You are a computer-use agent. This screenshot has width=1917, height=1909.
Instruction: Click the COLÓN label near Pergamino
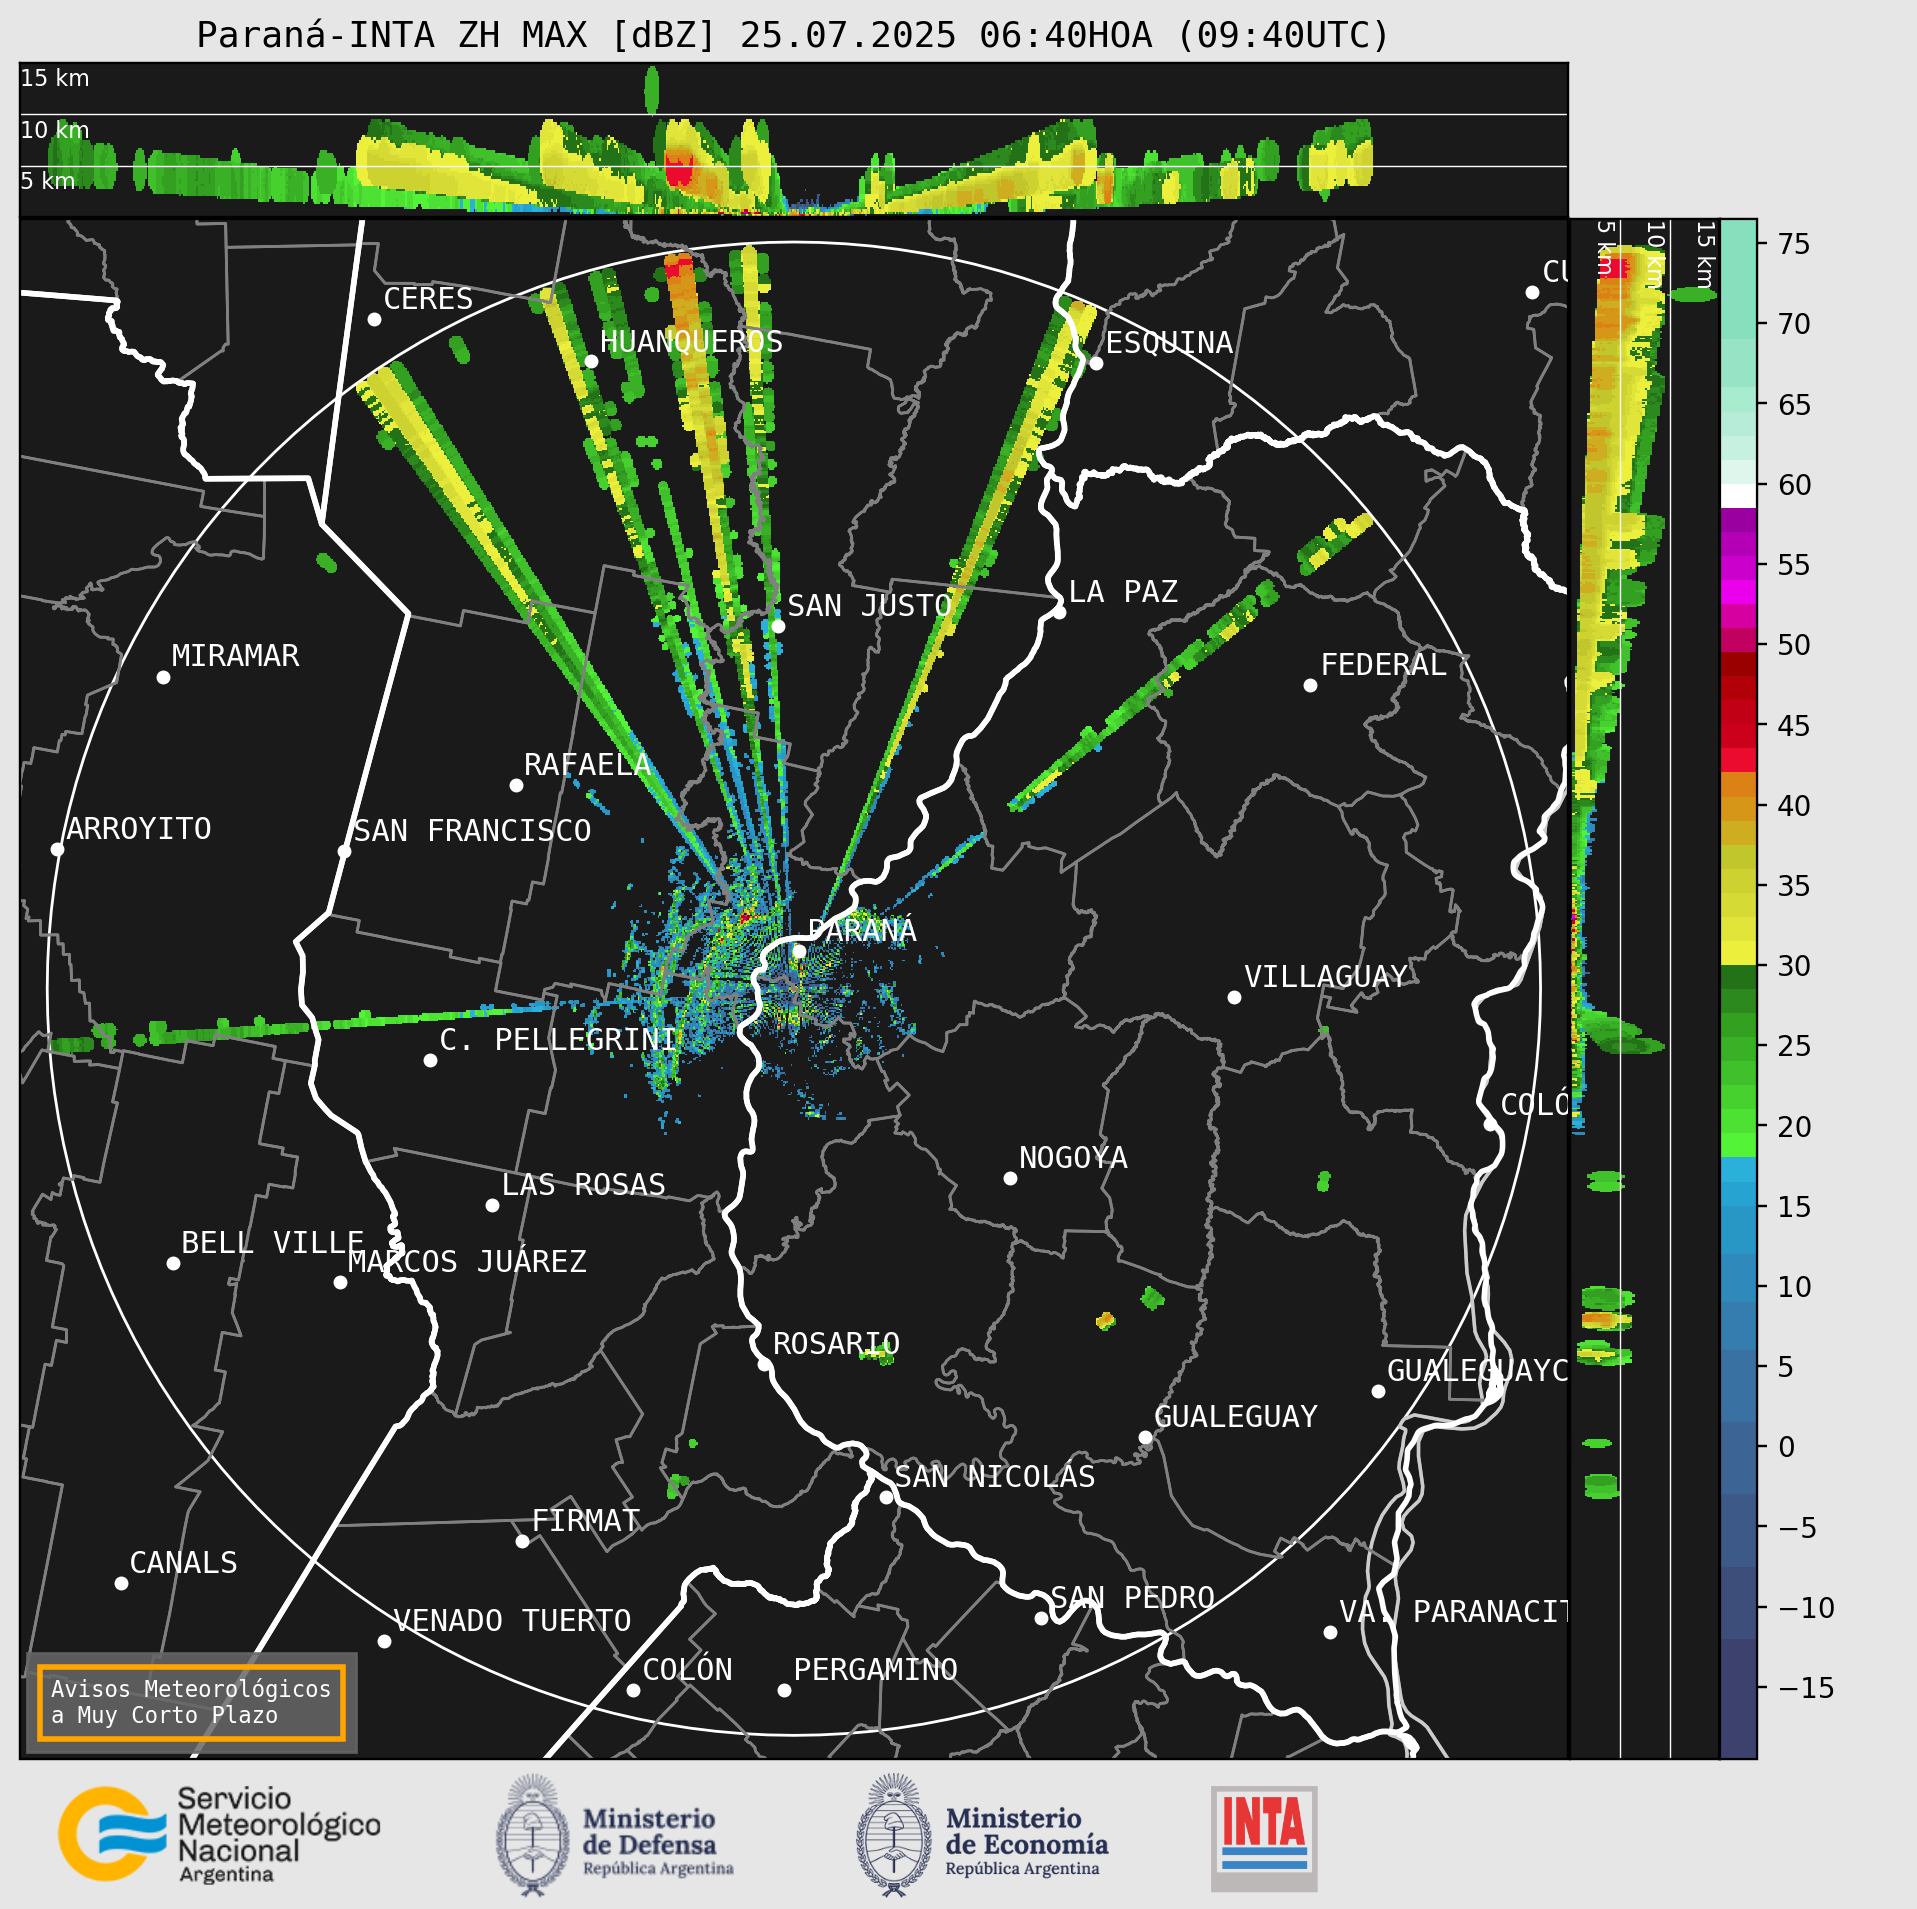pyautogui.click(x=687, y=1669)
